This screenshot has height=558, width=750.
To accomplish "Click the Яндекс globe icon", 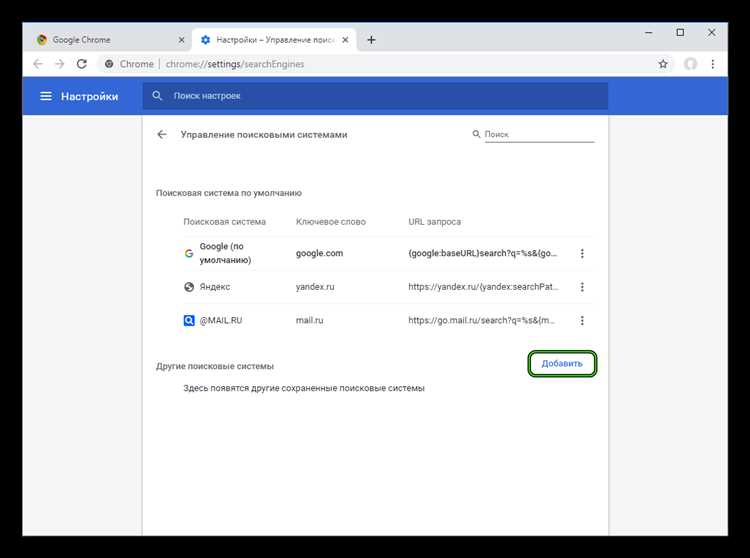I will point(189,287).
